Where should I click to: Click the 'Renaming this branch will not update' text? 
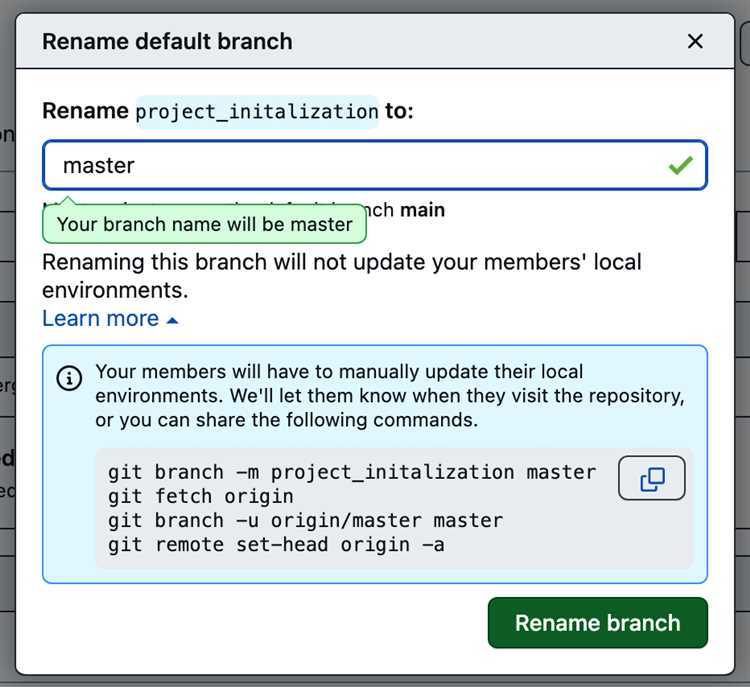click(x=342, y=276)
